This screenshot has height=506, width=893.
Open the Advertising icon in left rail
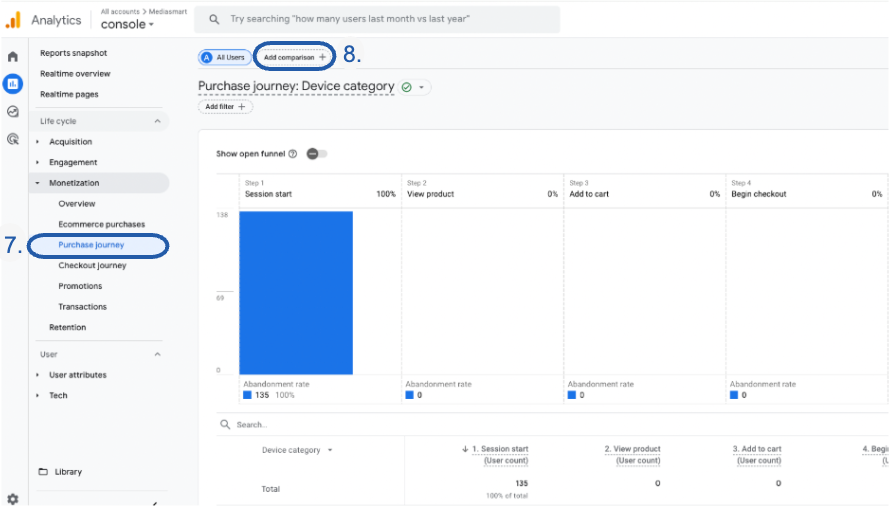point(13,140)
